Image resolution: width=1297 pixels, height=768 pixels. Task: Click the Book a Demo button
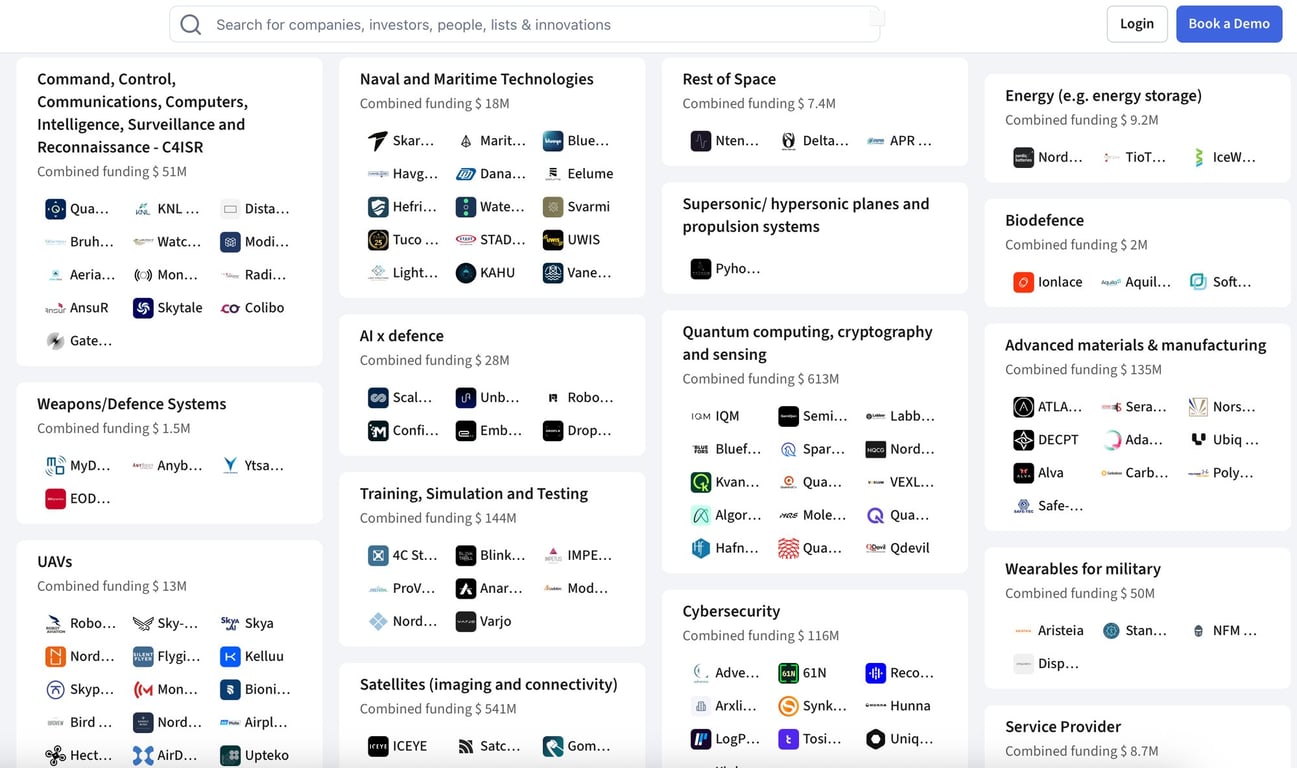tap(1229, 24)
